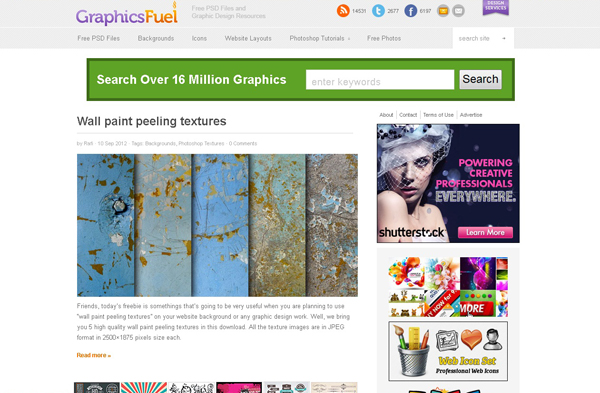Viewport: 600px width, 393px height.
Task: Visit the Twitter bird icon
Action: pyautogui.click(x=378, y=11)
